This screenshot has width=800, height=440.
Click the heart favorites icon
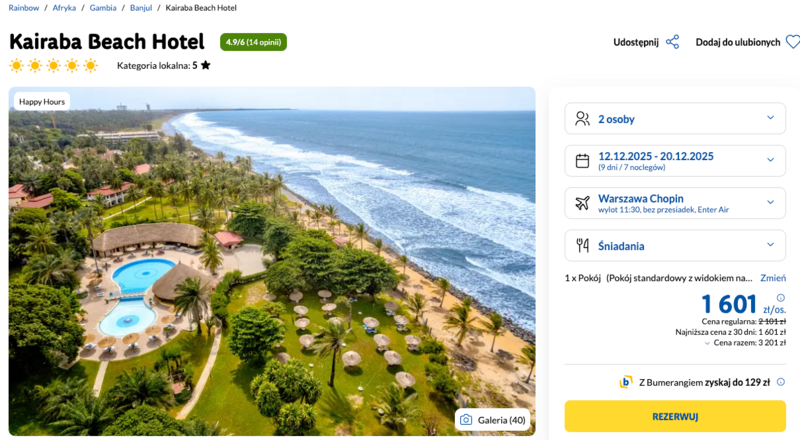click(792, 42)
